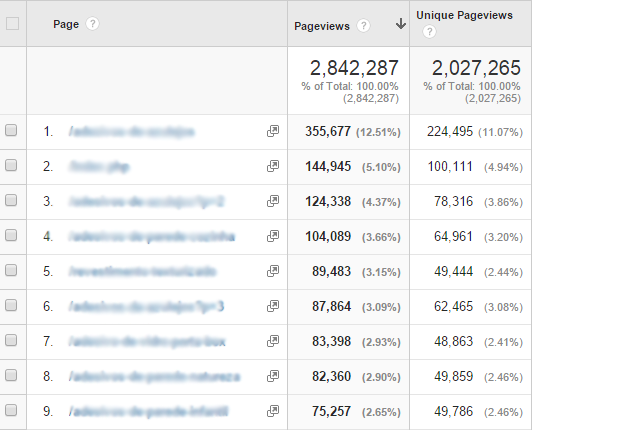Click help icon under Unique Pageviews header
This screenshot has height=430, width=629.
(x=429, y=31)
